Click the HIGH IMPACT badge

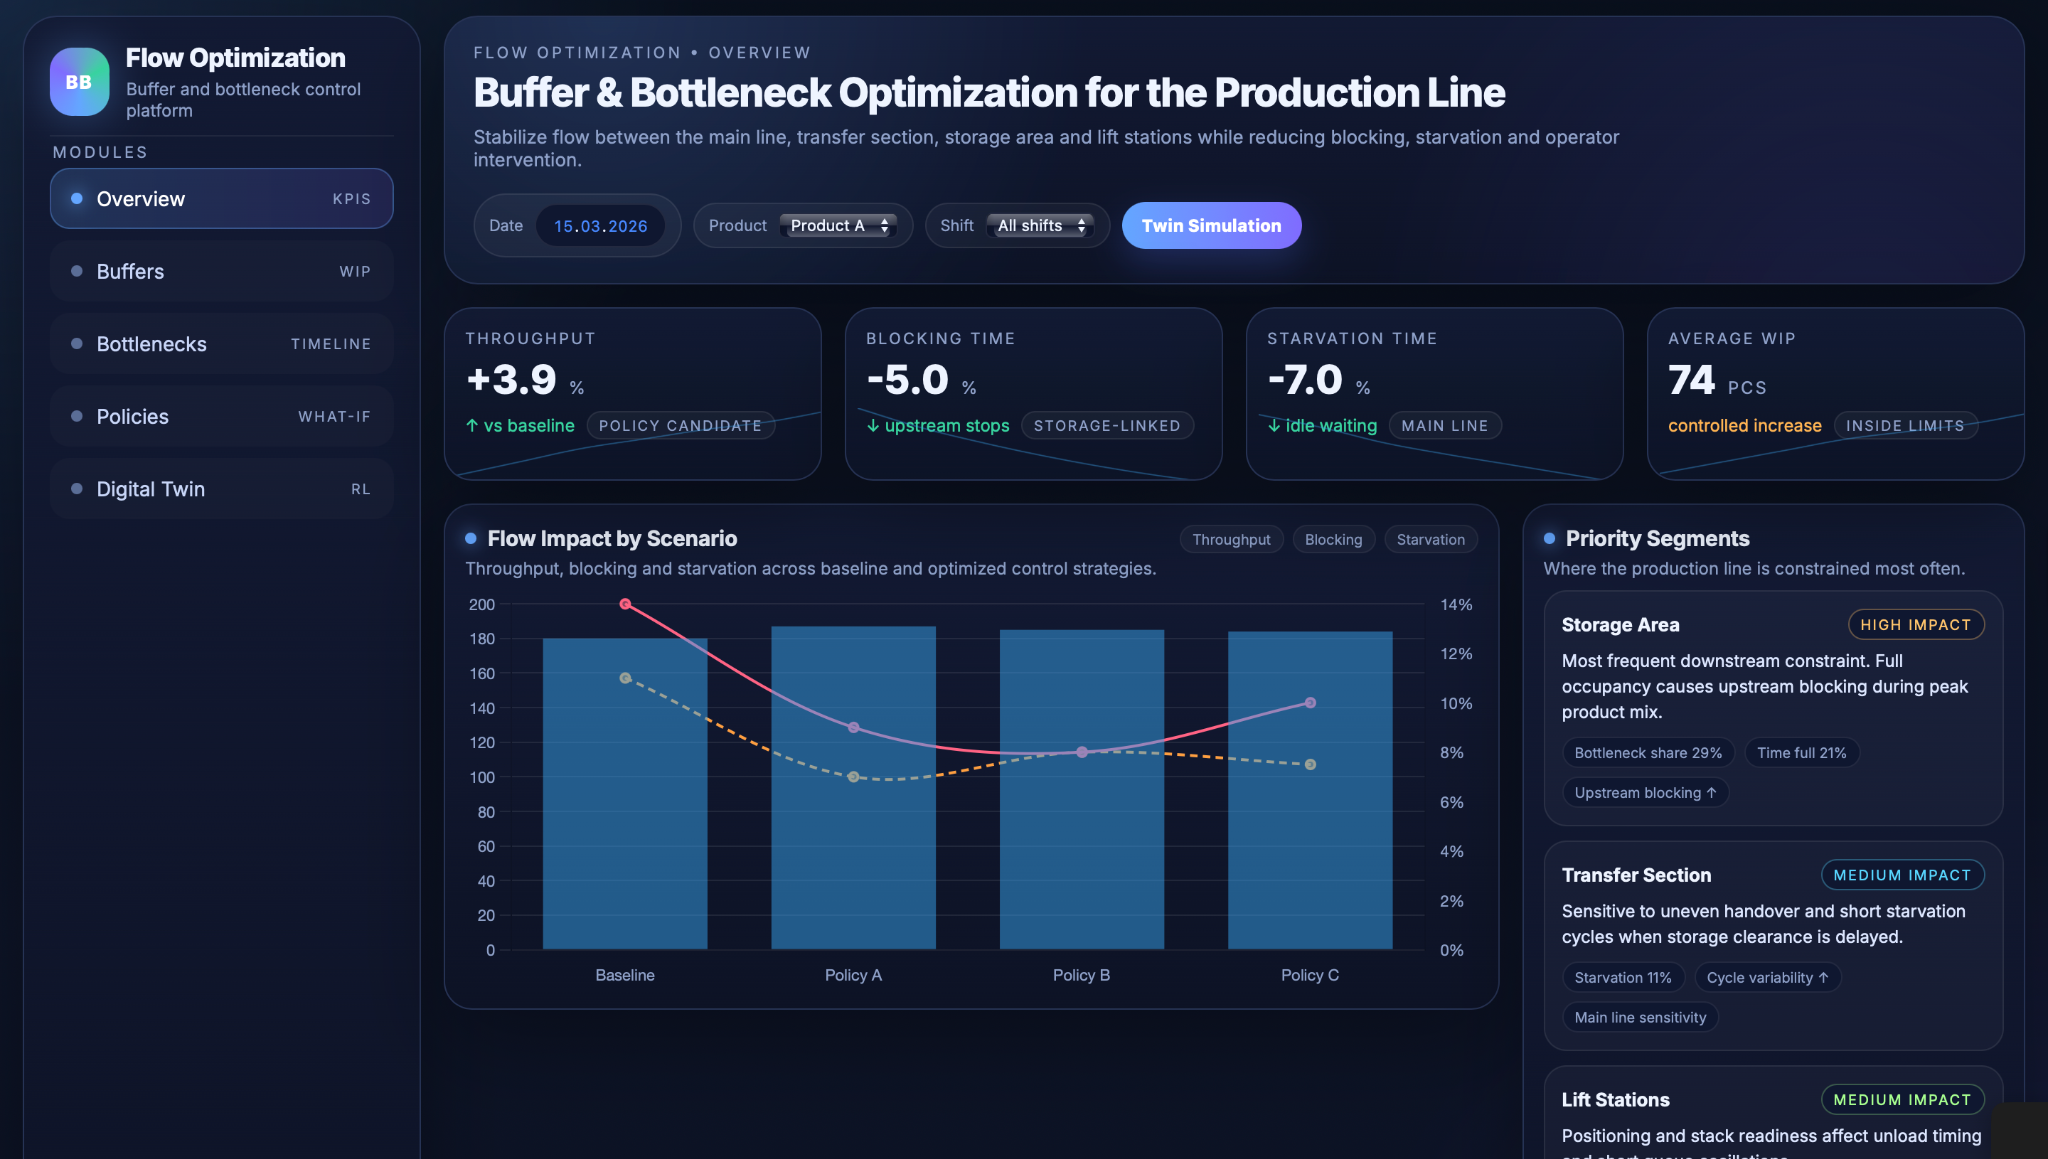click(1915, 625)
